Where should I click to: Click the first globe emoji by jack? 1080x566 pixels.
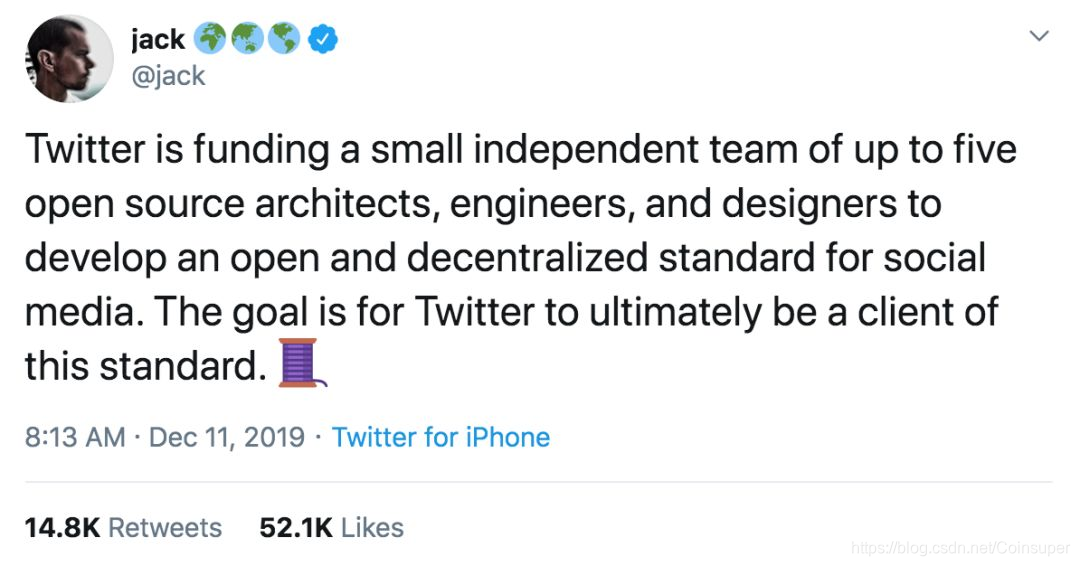click(209, 39)
